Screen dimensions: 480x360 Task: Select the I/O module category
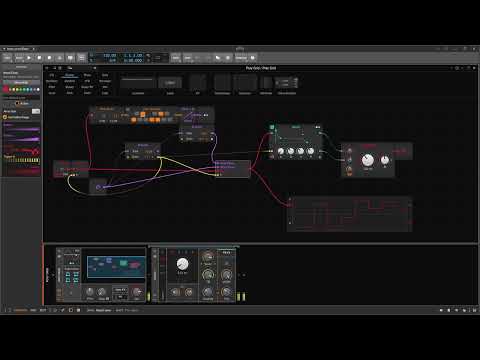click(x=52, y=75)
